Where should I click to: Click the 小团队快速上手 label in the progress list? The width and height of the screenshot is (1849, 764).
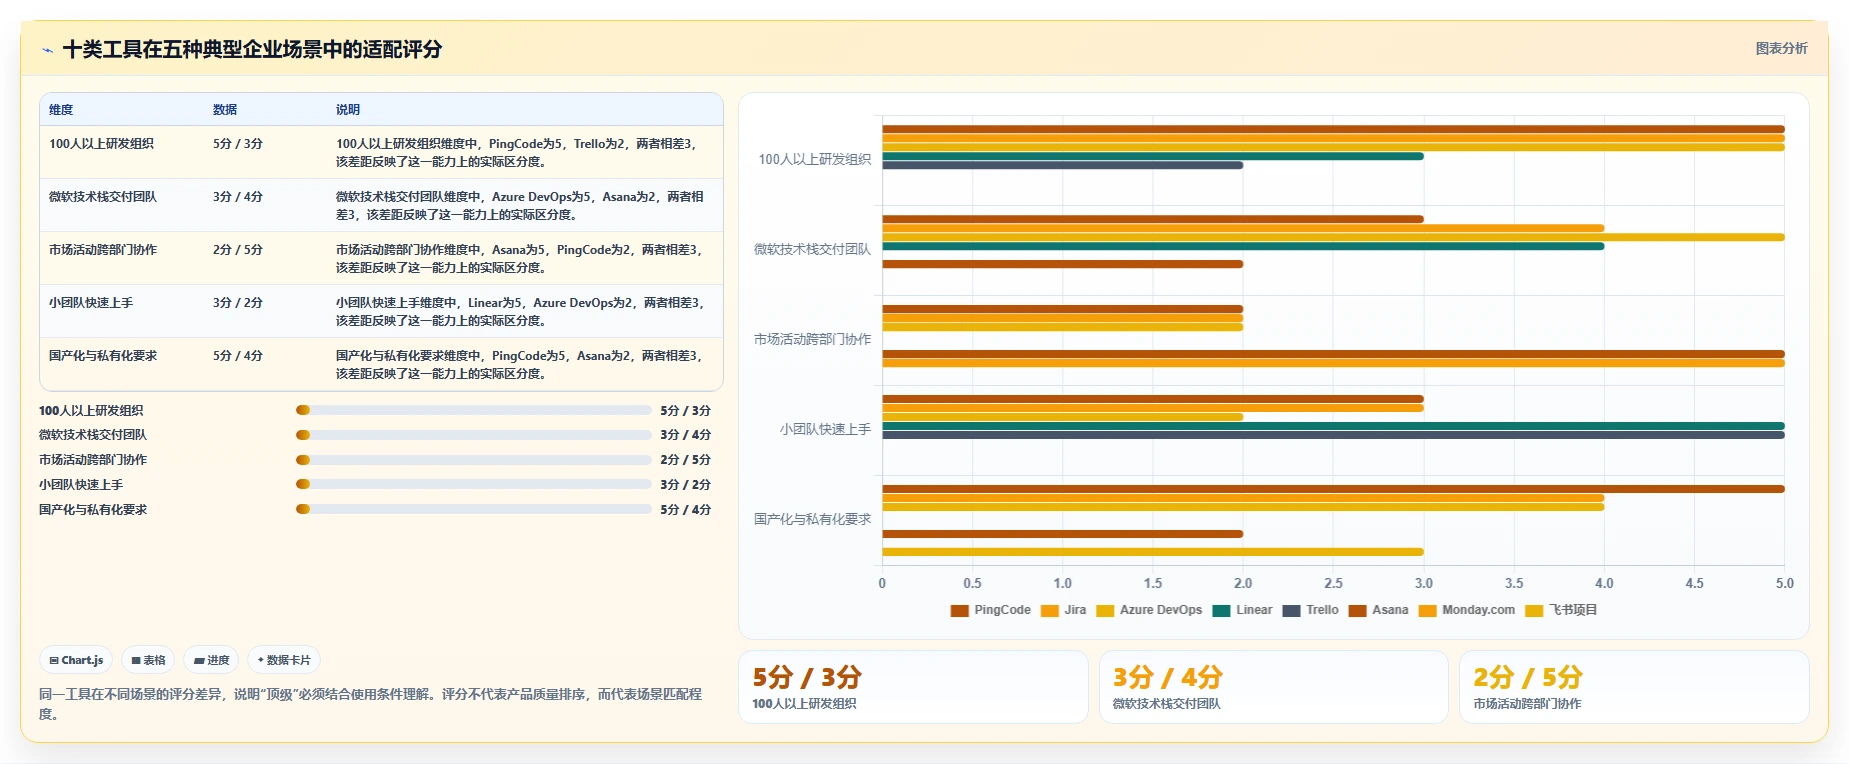[81, 485]
